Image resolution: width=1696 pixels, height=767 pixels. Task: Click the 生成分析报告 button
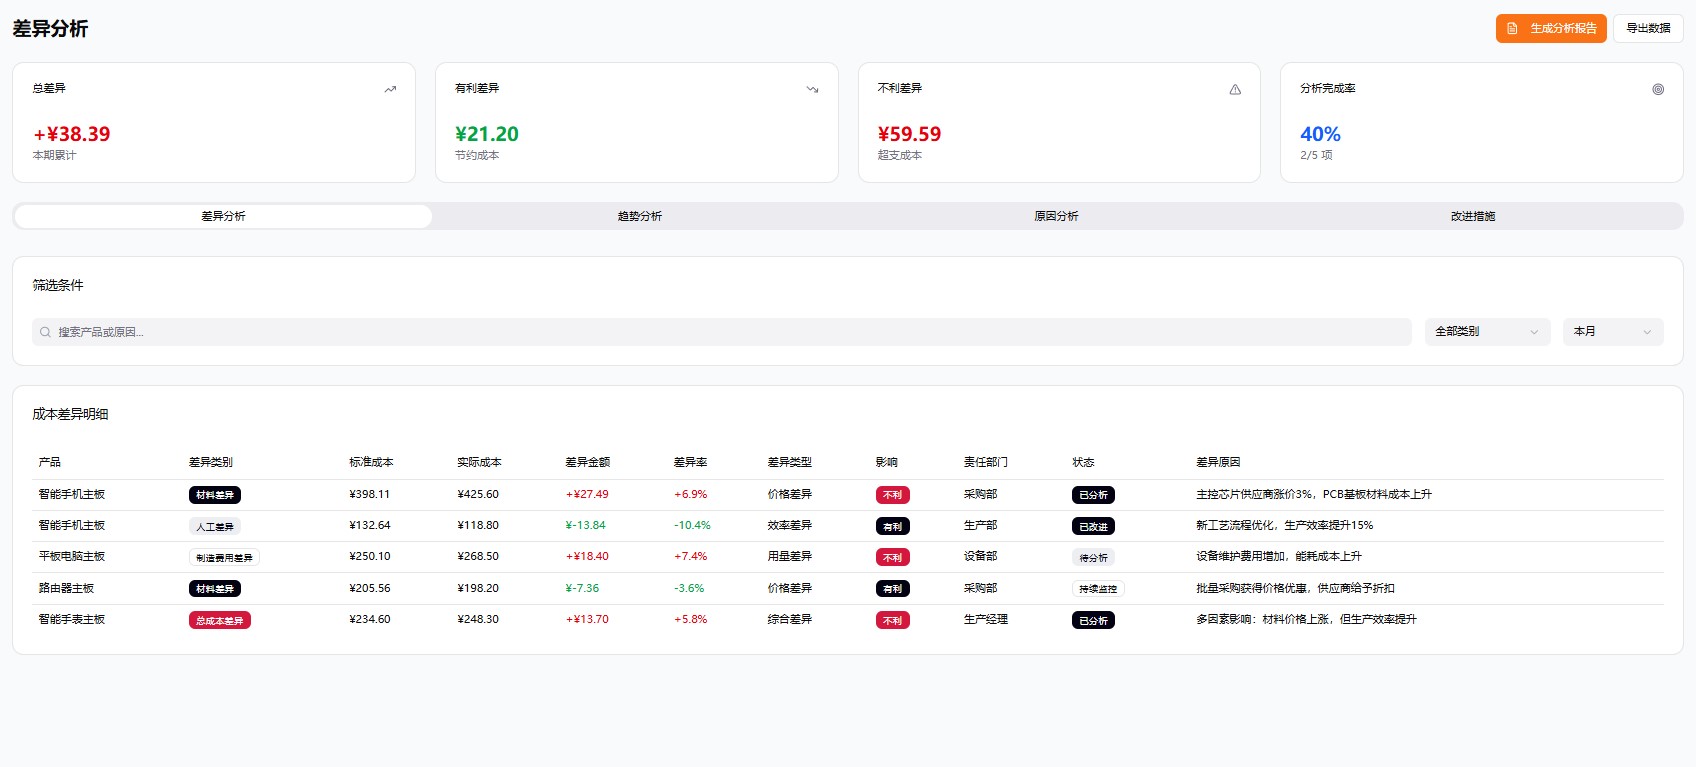tap(1551, 29)
